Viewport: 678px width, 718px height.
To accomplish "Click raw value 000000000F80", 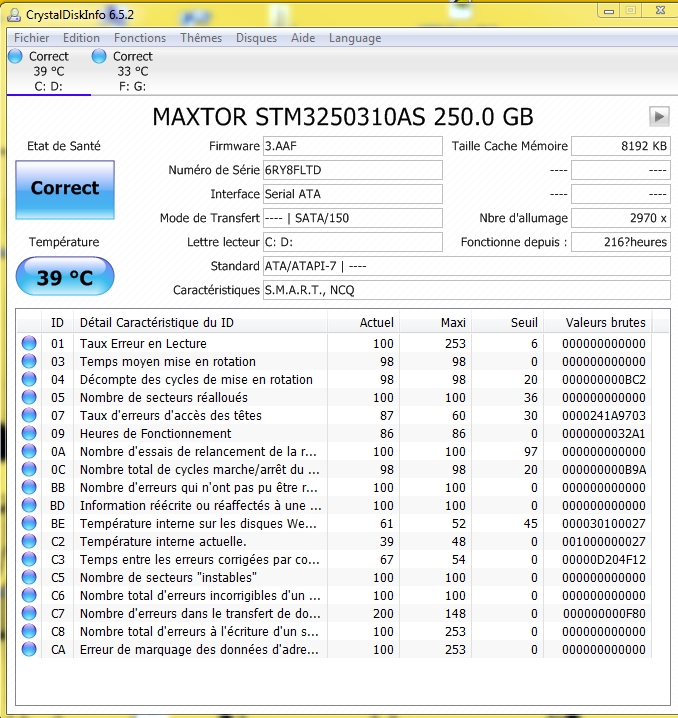I will click(604, 614).
